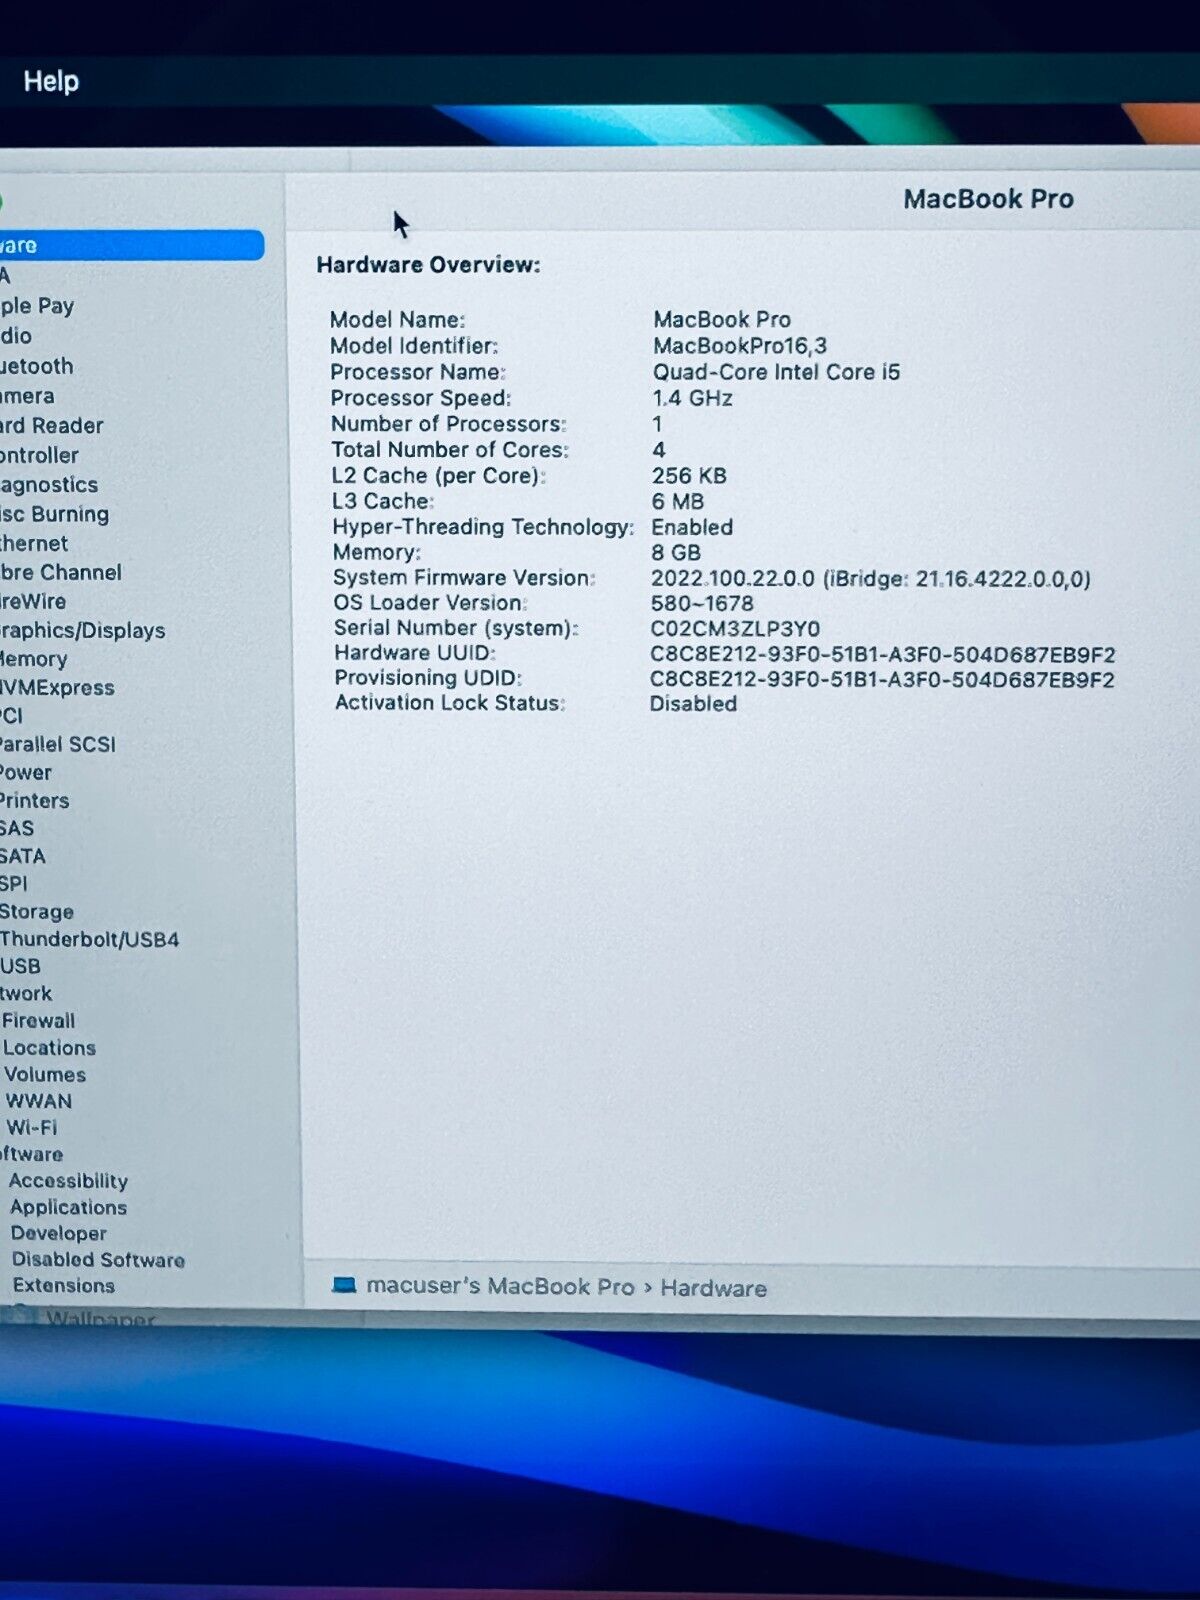Open the Help menu

(51, 81)
